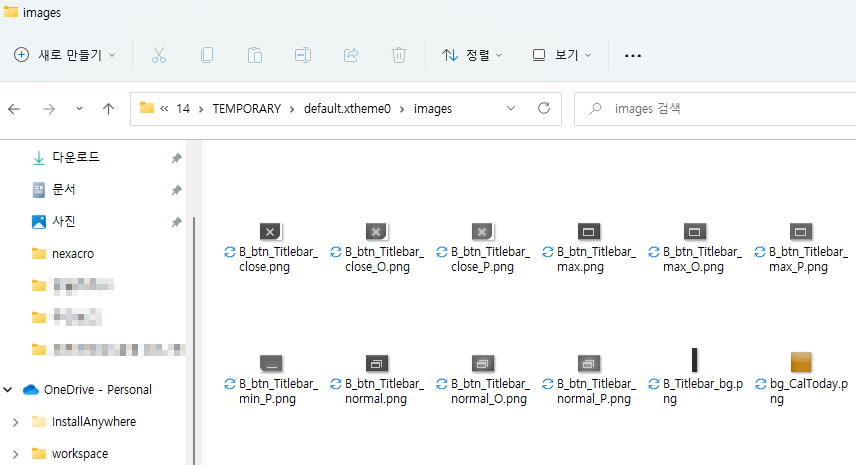Expand the InstallAnywhere folder node

(x=15, y=422)
